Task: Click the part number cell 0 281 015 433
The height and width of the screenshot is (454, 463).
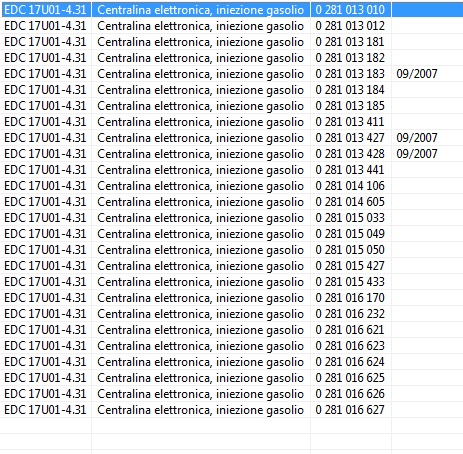Action: pyautogui.click(x=351, y=282)
